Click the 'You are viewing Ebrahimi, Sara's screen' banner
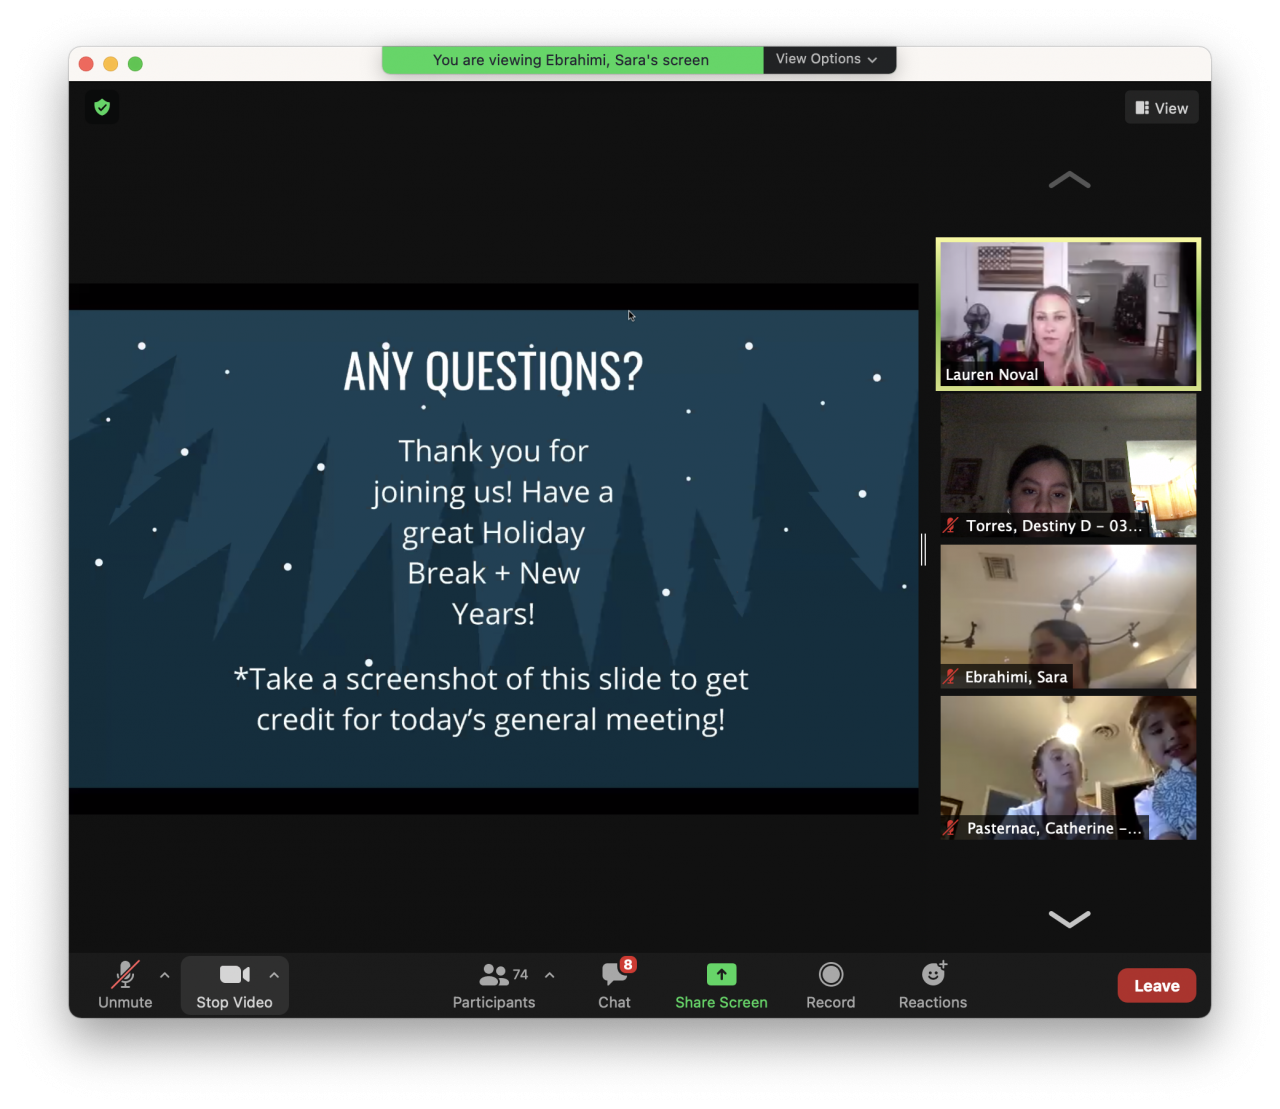This screenshot has width=1280, height=1109. tap(571, 60)
